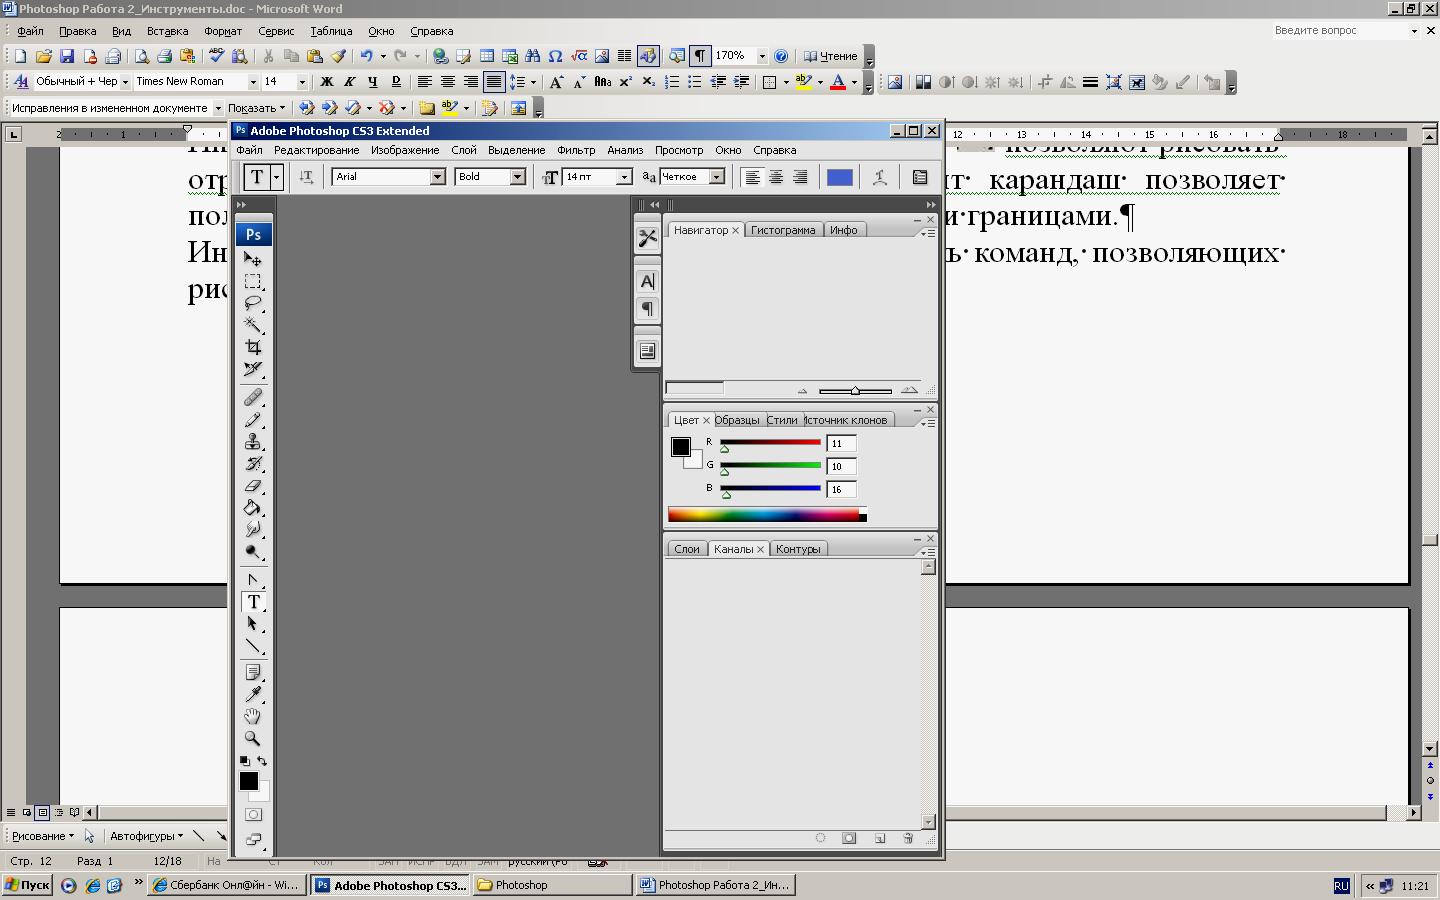Screen dimensions: 1440x900
Task: Toggle justify alignment in Word toolbar
Action: click(493, 82)
